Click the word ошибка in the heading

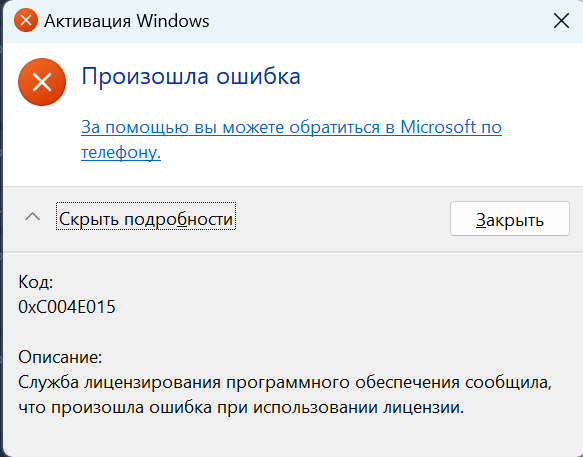(258, 76)
